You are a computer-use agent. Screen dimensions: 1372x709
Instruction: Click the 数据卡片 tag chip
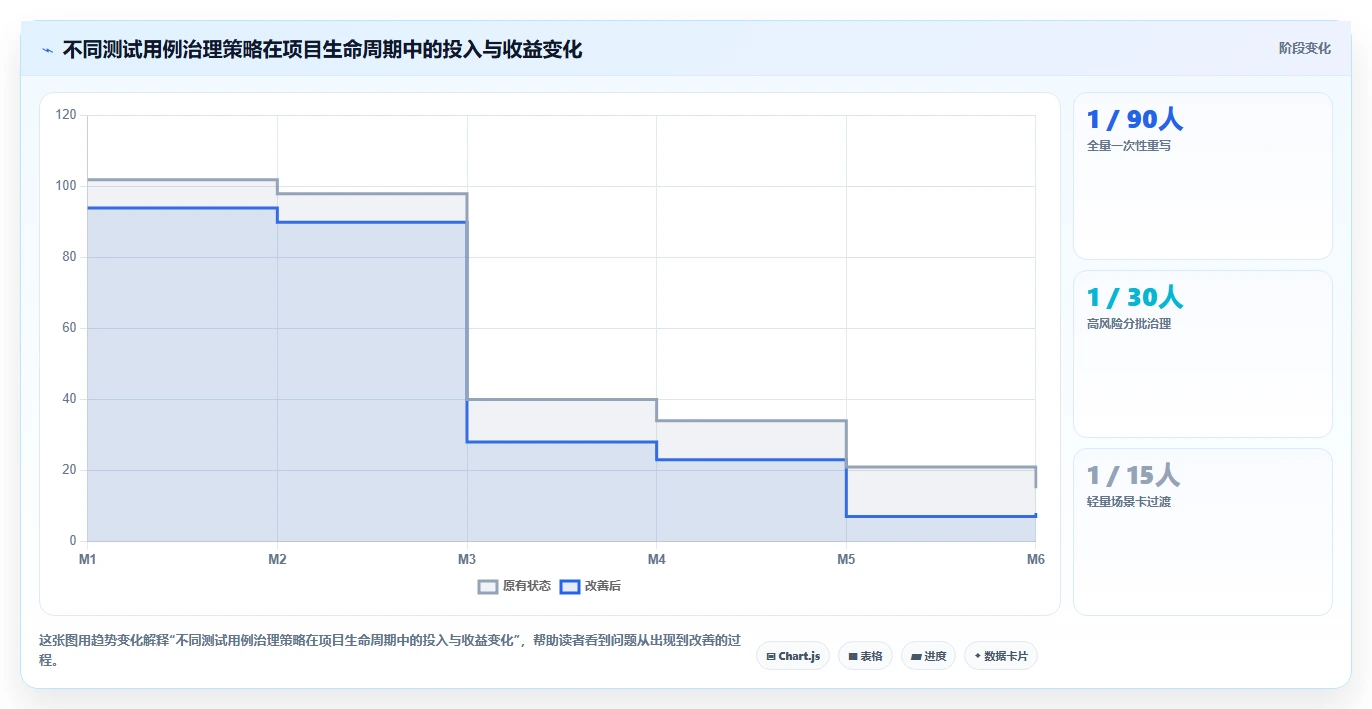[1001, 656]
